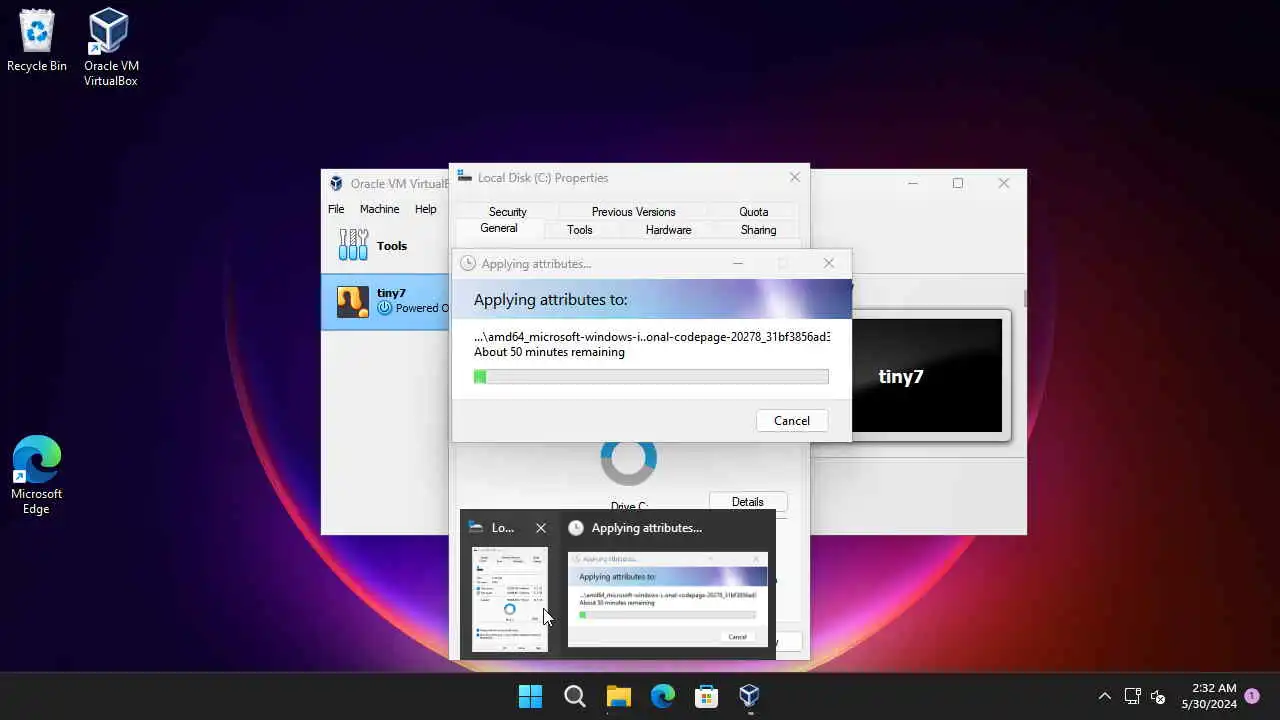The image size is (1280, 720).
Task: Show hidden system tray icons
Action: pyautogui.click(x=1105, y=696)
